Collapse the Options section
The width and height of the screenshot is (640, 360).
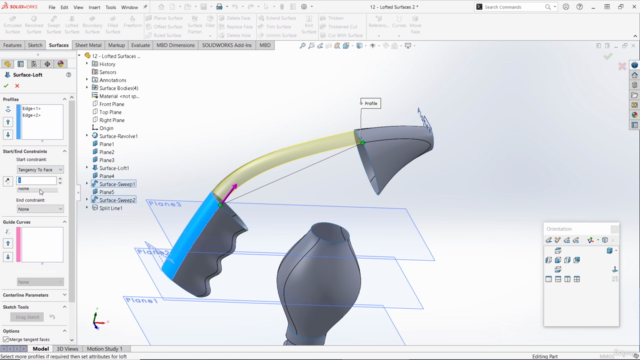coord(64,331)
